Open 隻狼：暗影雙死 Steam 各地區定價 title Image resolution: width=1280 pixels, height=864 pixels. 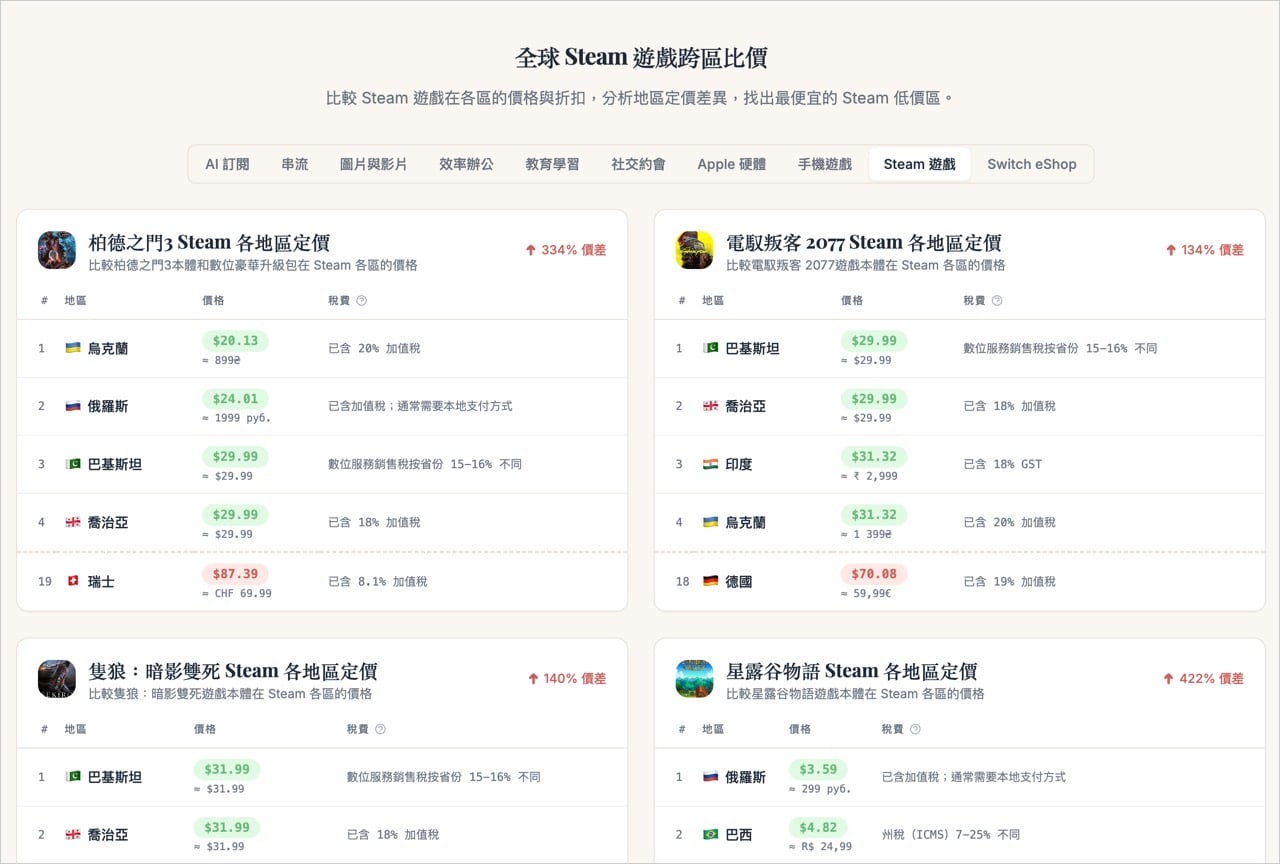click(233, 671)
